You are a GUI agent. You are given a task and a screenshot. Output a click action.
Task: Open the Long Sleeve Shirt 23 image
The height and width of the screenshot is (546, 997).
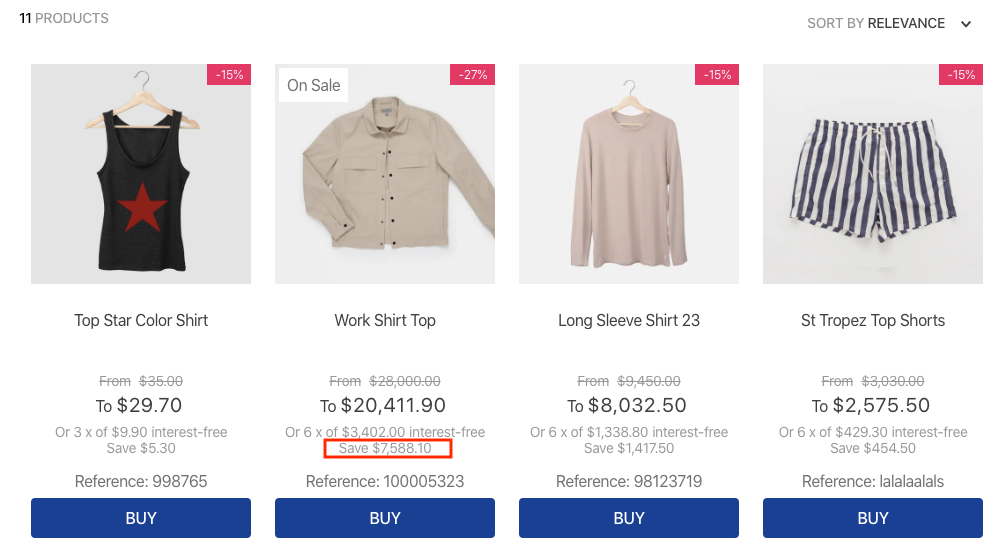tap(629, 174)
